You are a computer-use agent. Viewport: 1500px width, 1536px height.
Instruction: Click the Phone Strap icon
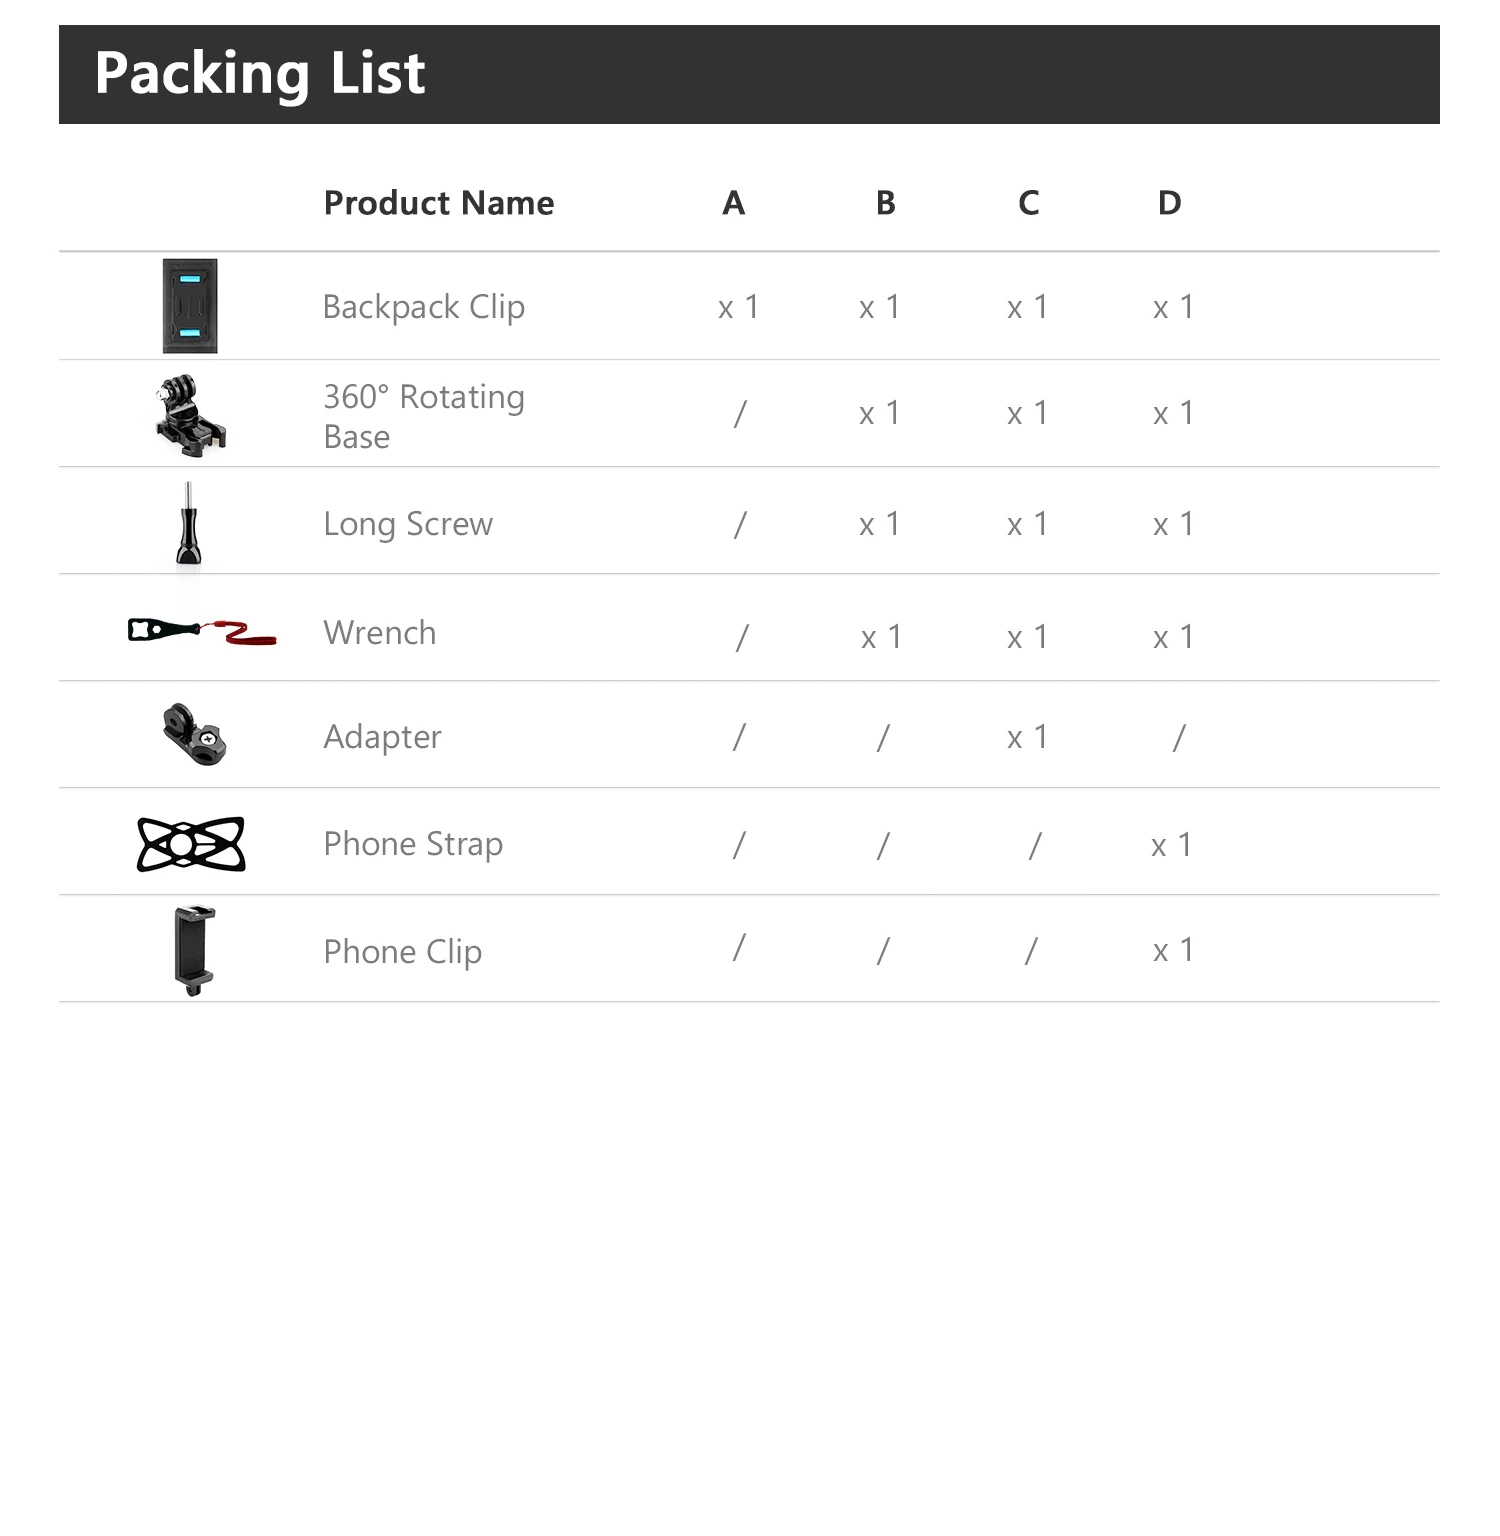(x=191, y=844)
